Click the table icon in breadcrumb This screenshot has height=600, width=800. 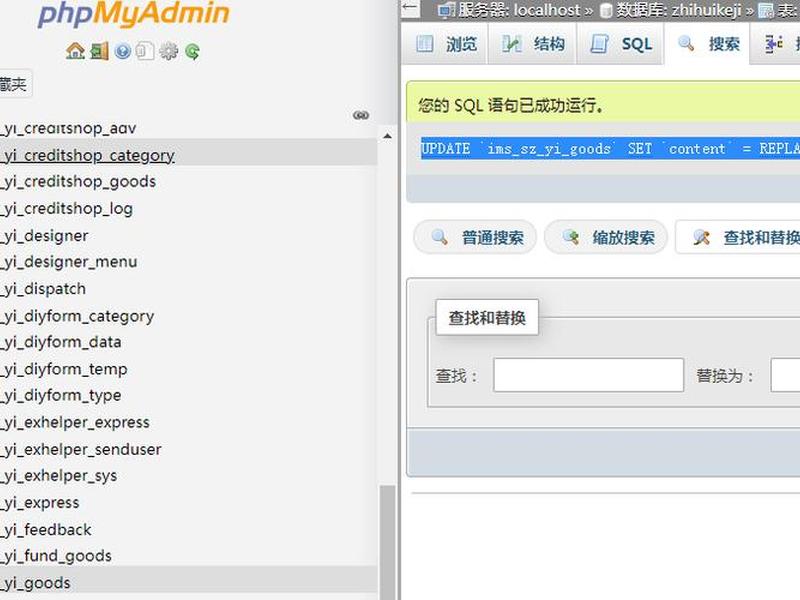click(x=766, y=10)
